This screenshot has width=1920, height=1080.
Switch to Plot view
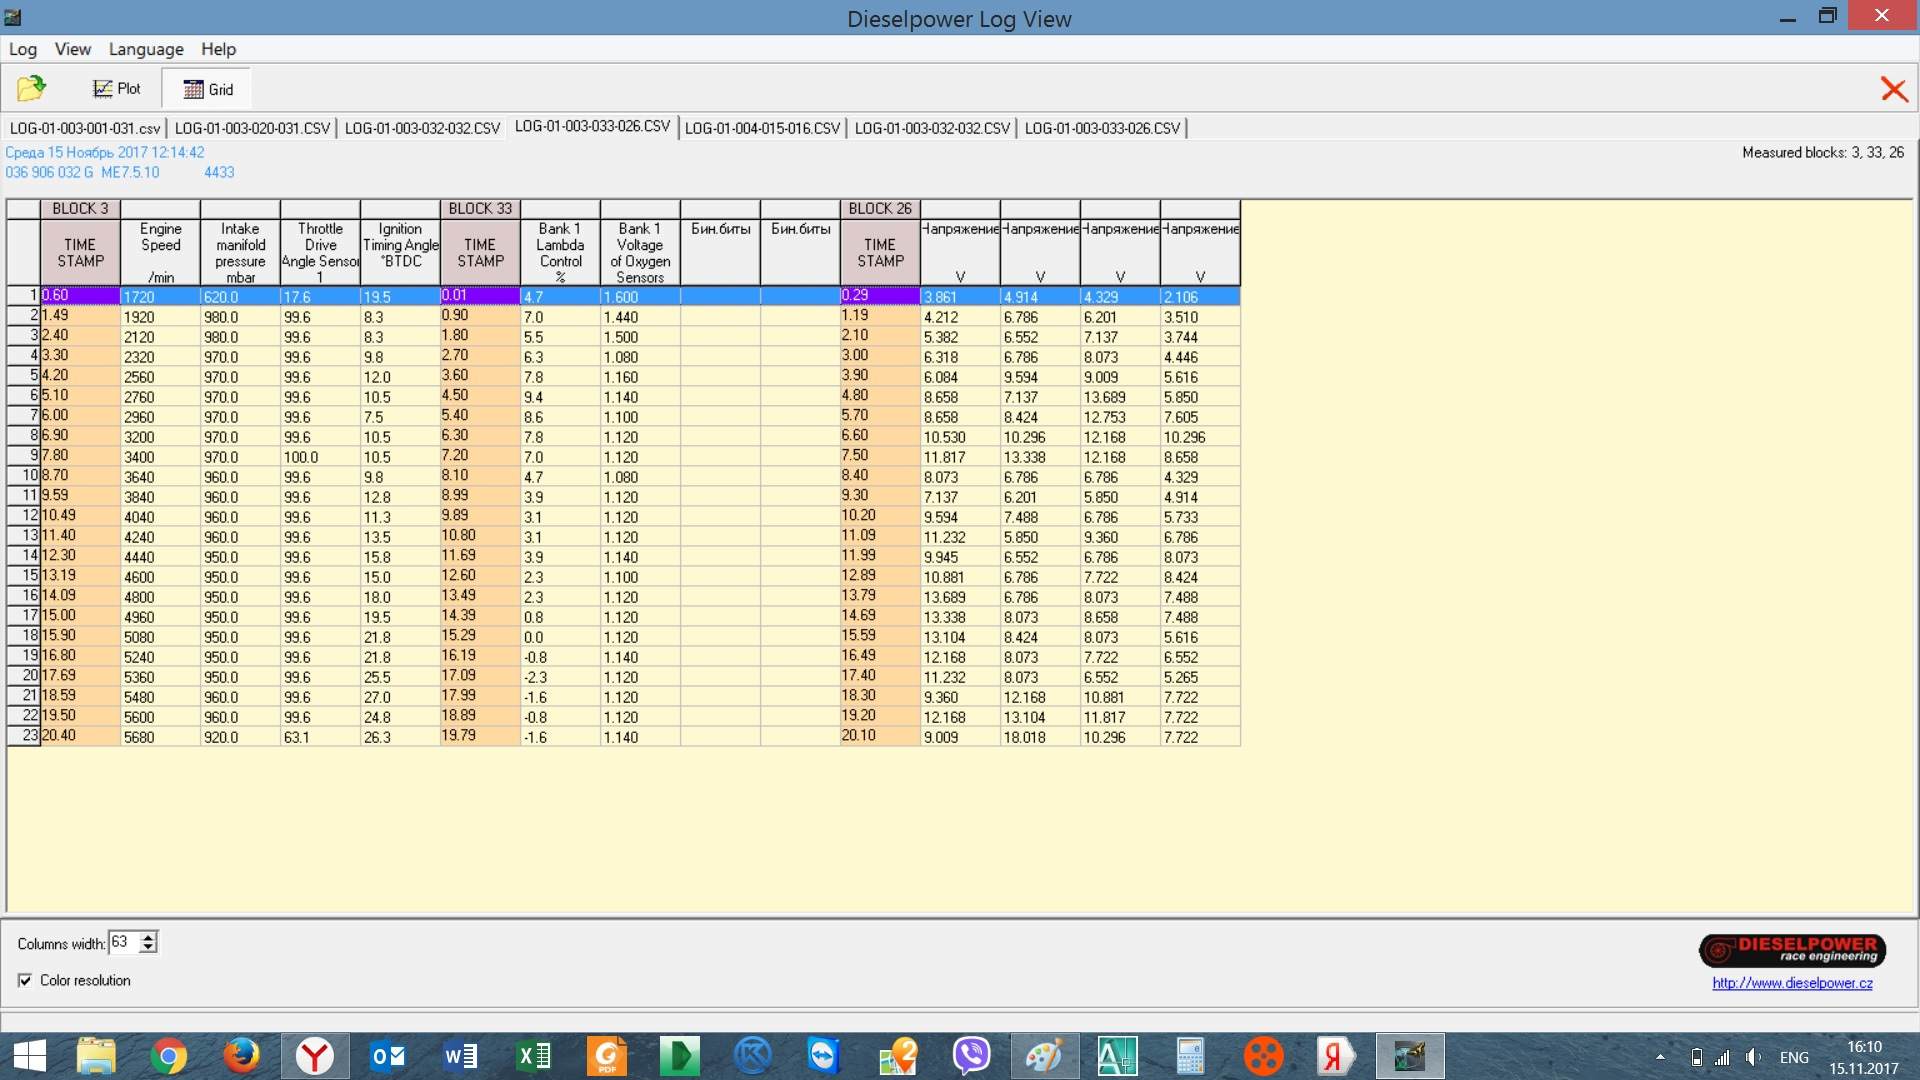(117, 89)
